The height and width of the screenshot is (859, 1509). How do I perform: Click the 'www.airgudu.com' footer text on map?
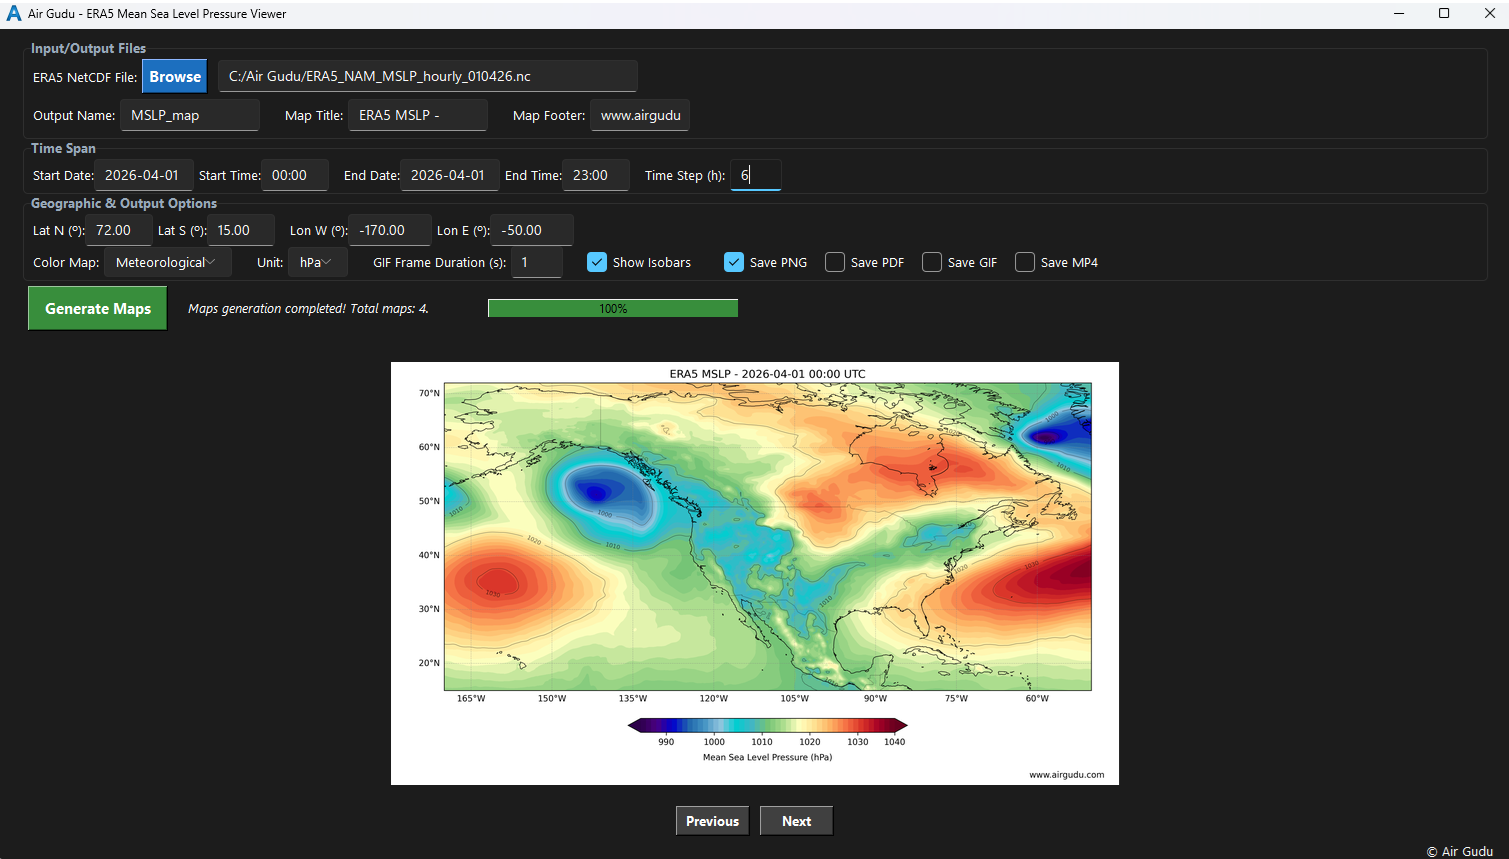pyautogui.click(x=1066, y=774)
